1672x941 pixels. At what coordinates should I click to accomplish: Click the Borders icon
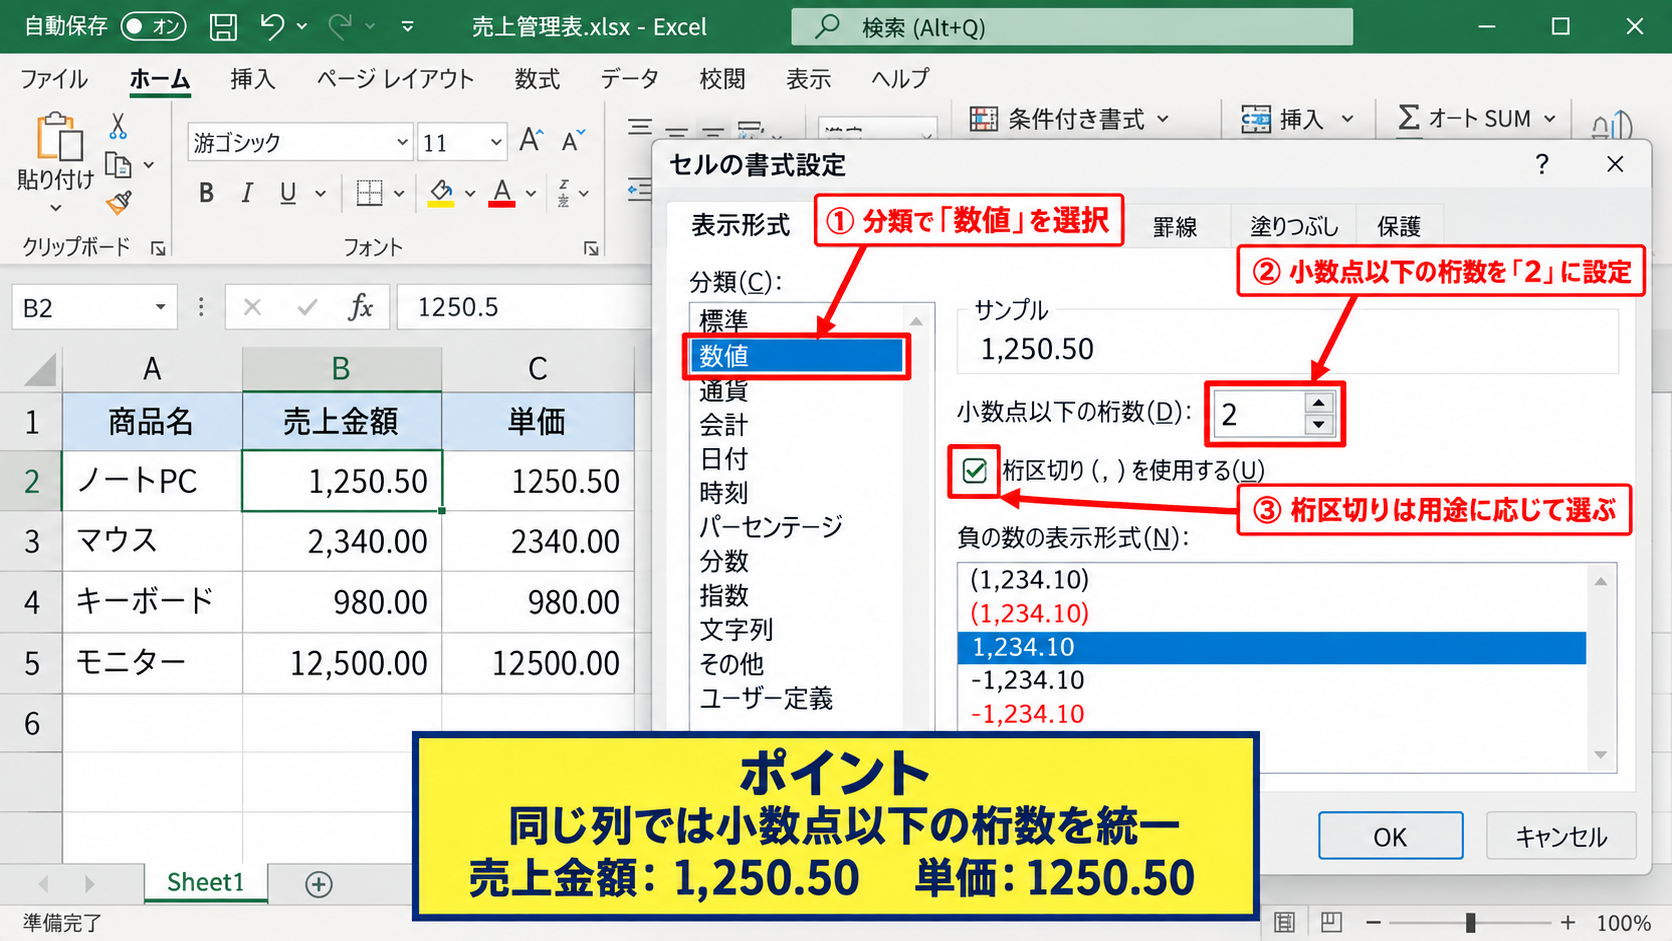(x=369, y=193)
